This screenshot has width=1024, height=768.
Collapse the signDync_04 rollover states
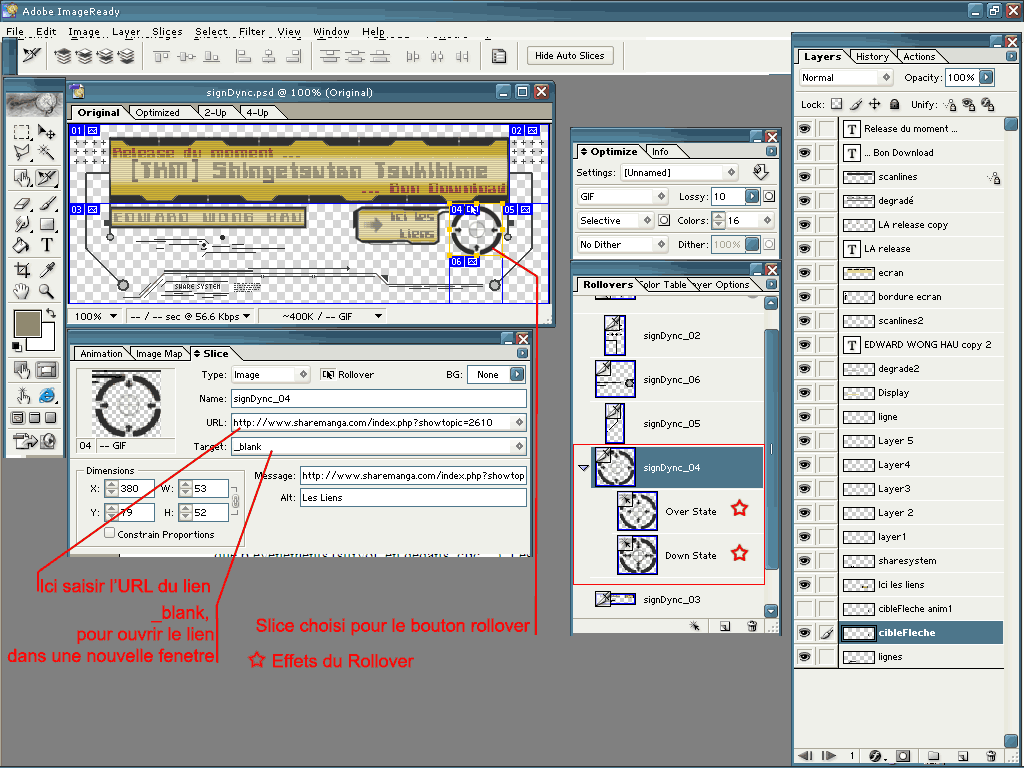(x=584, y=468)
